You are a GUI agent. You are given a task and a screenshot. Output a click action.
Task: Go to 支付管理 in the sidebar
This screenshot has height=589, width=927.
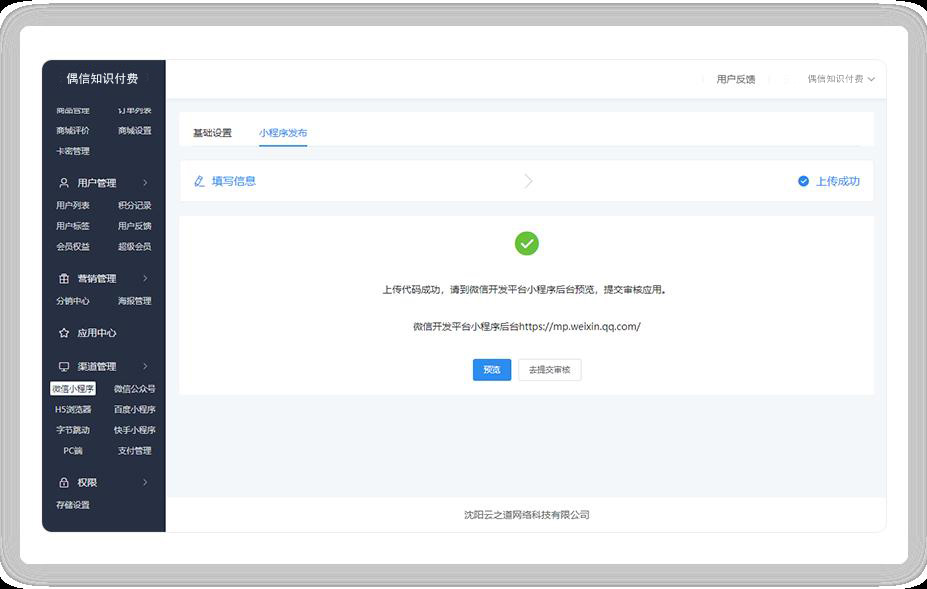pyautogui.click(x=134, y=451)
